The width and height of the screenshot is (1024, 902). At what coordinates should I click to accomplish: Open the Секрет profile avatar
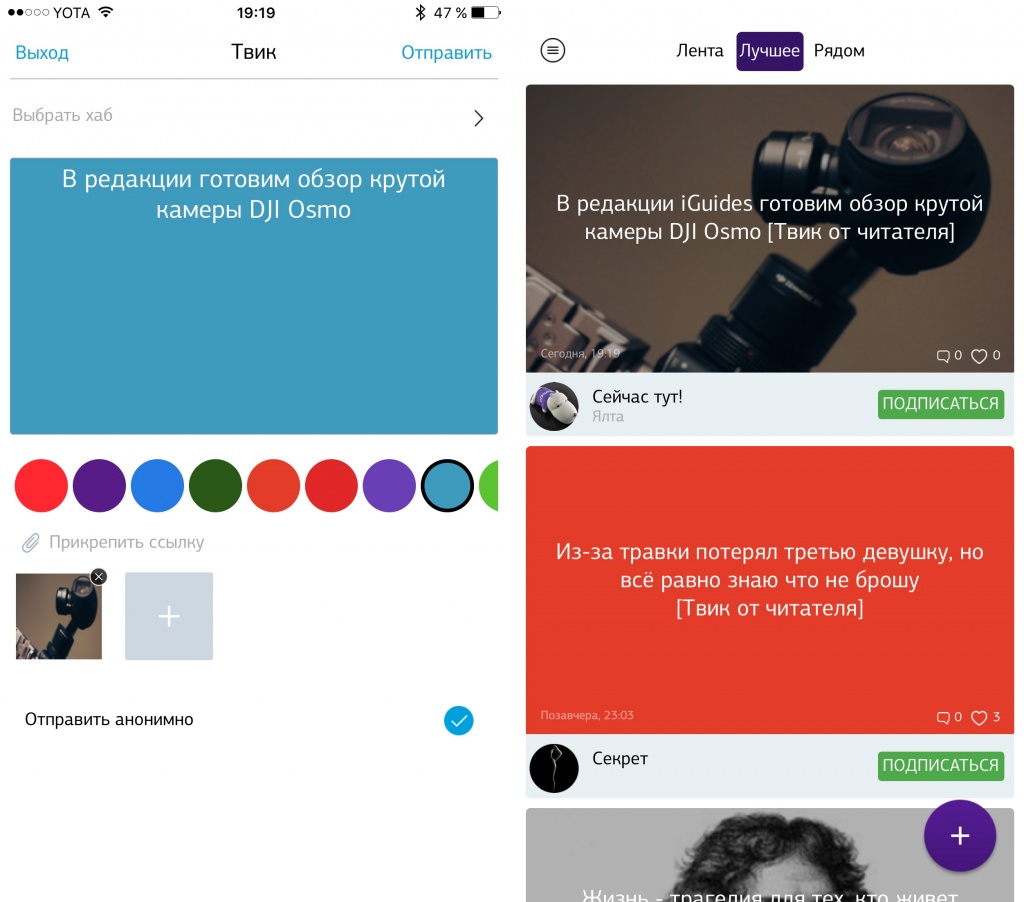554,768
